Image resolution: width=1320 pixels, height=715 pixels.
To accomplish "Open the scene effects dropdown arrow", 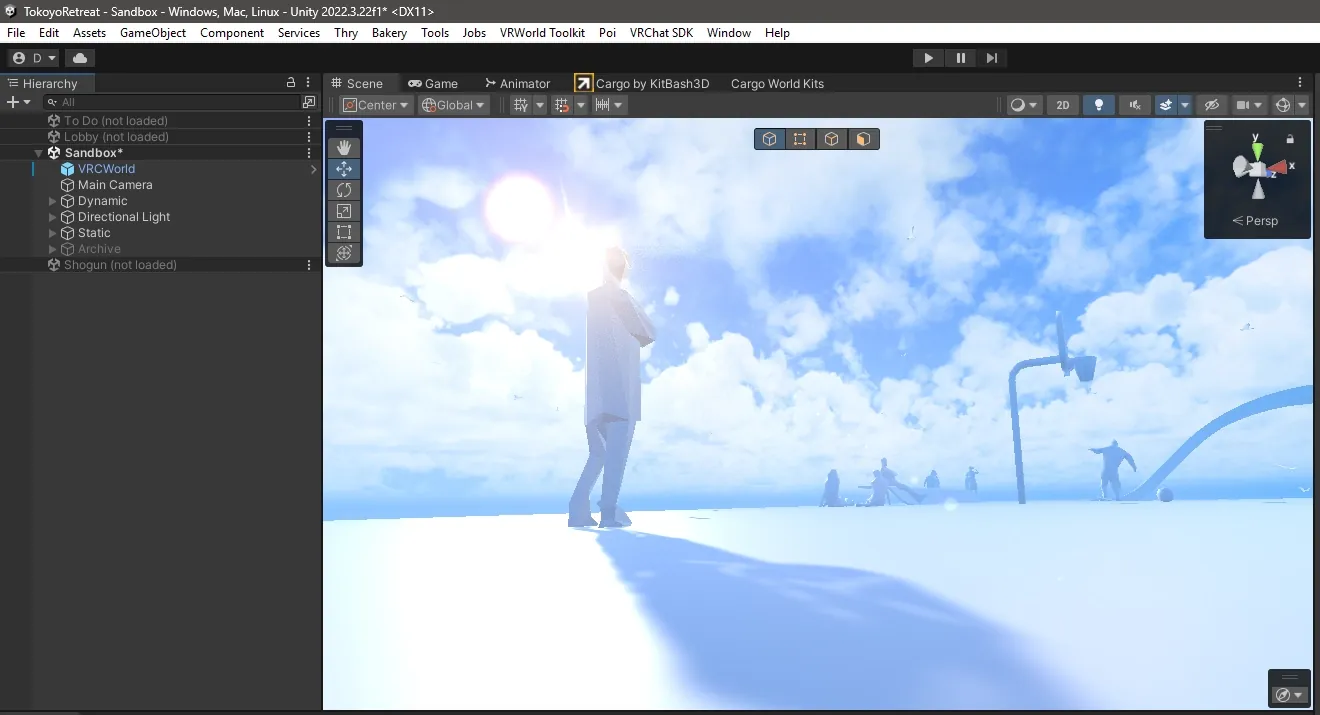I will point(1185,105).
